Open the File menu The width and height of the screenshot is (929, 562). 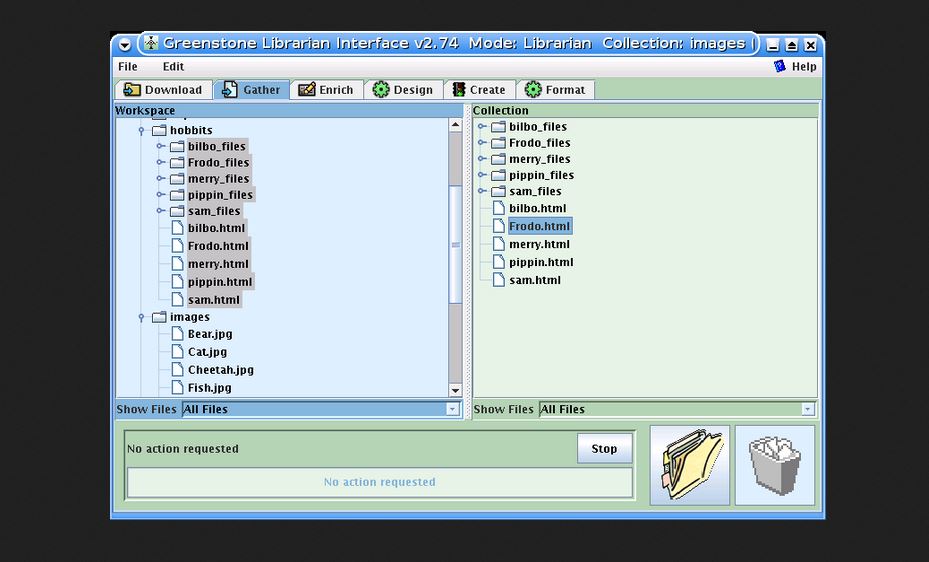coord(128,66)
